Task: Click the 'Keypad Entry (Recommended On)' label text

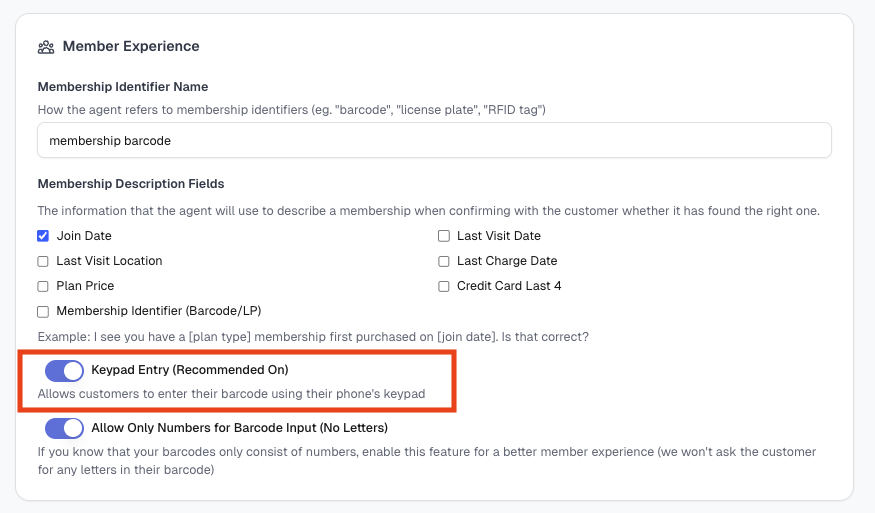Action: pyautogui.click(x=190, y=370)
